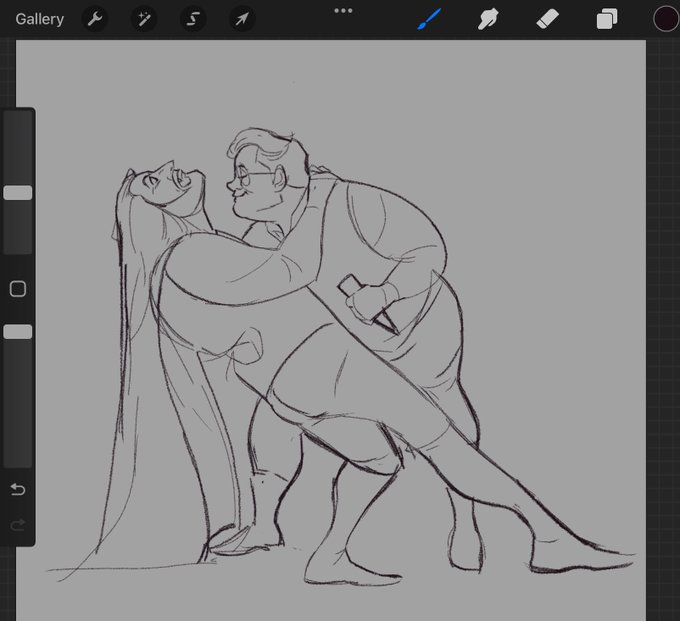Screen dimensions: 680x621
Task: Tap the square Modify button in sidebar
Action: pos(18,289)
